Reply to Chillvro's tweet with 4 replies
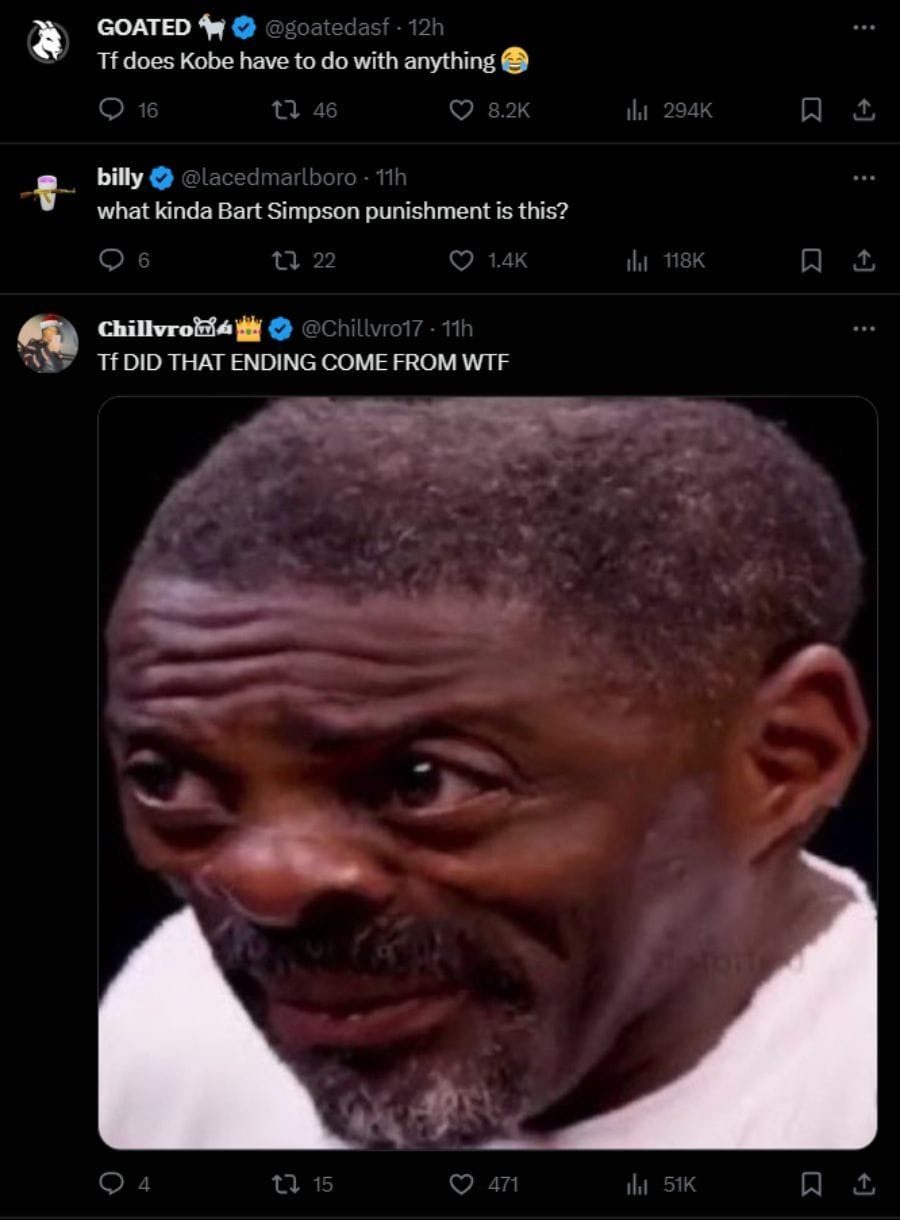The image size is (900, 1220). click(111, 1184)
